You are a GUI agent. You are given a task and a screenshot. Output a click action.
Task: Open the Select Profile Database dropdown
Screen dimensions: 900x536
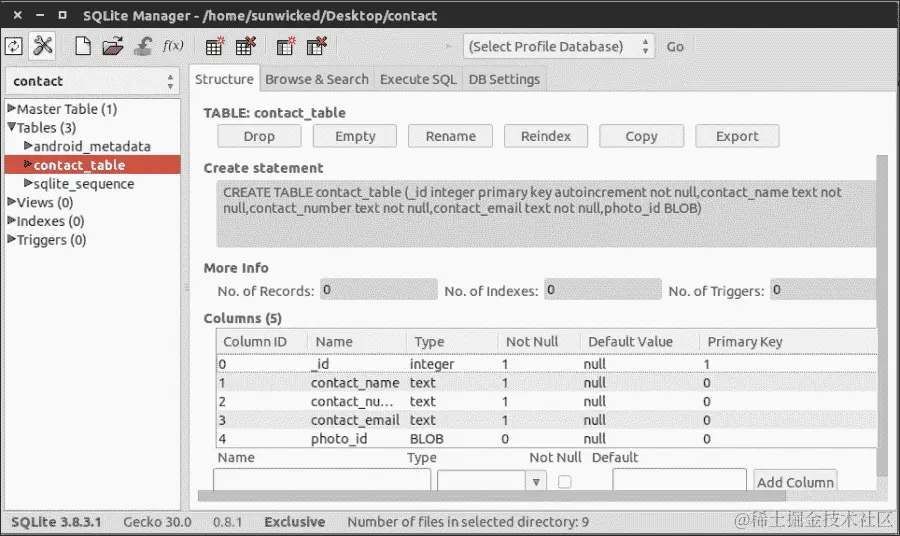558,46
